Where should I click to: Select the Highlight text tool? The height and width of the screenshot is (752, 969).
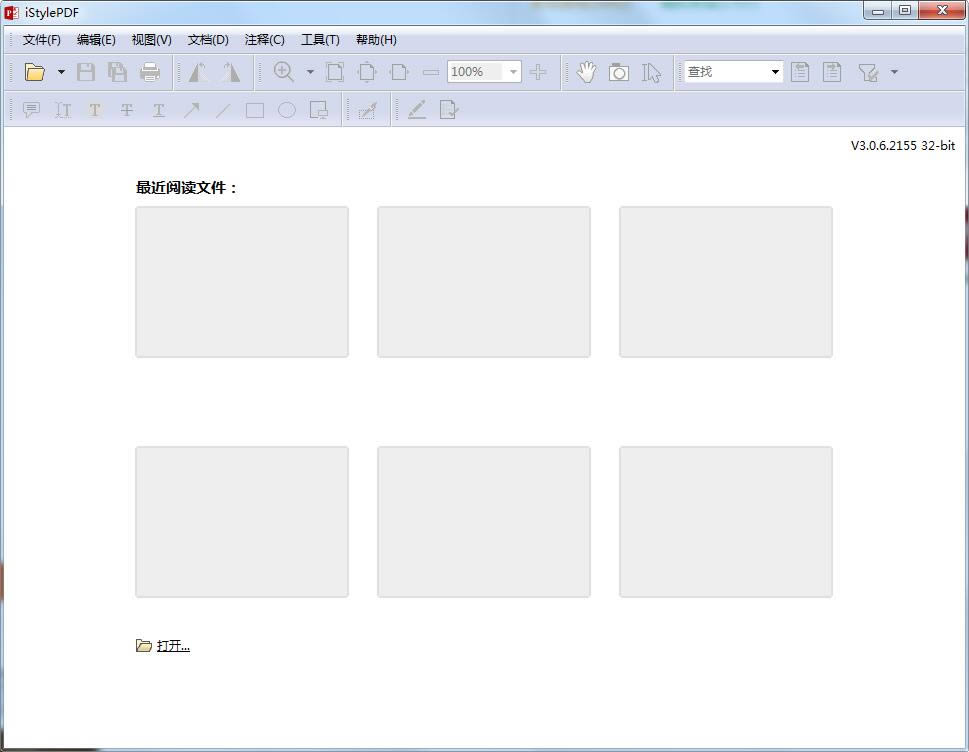tap(95, 110)
